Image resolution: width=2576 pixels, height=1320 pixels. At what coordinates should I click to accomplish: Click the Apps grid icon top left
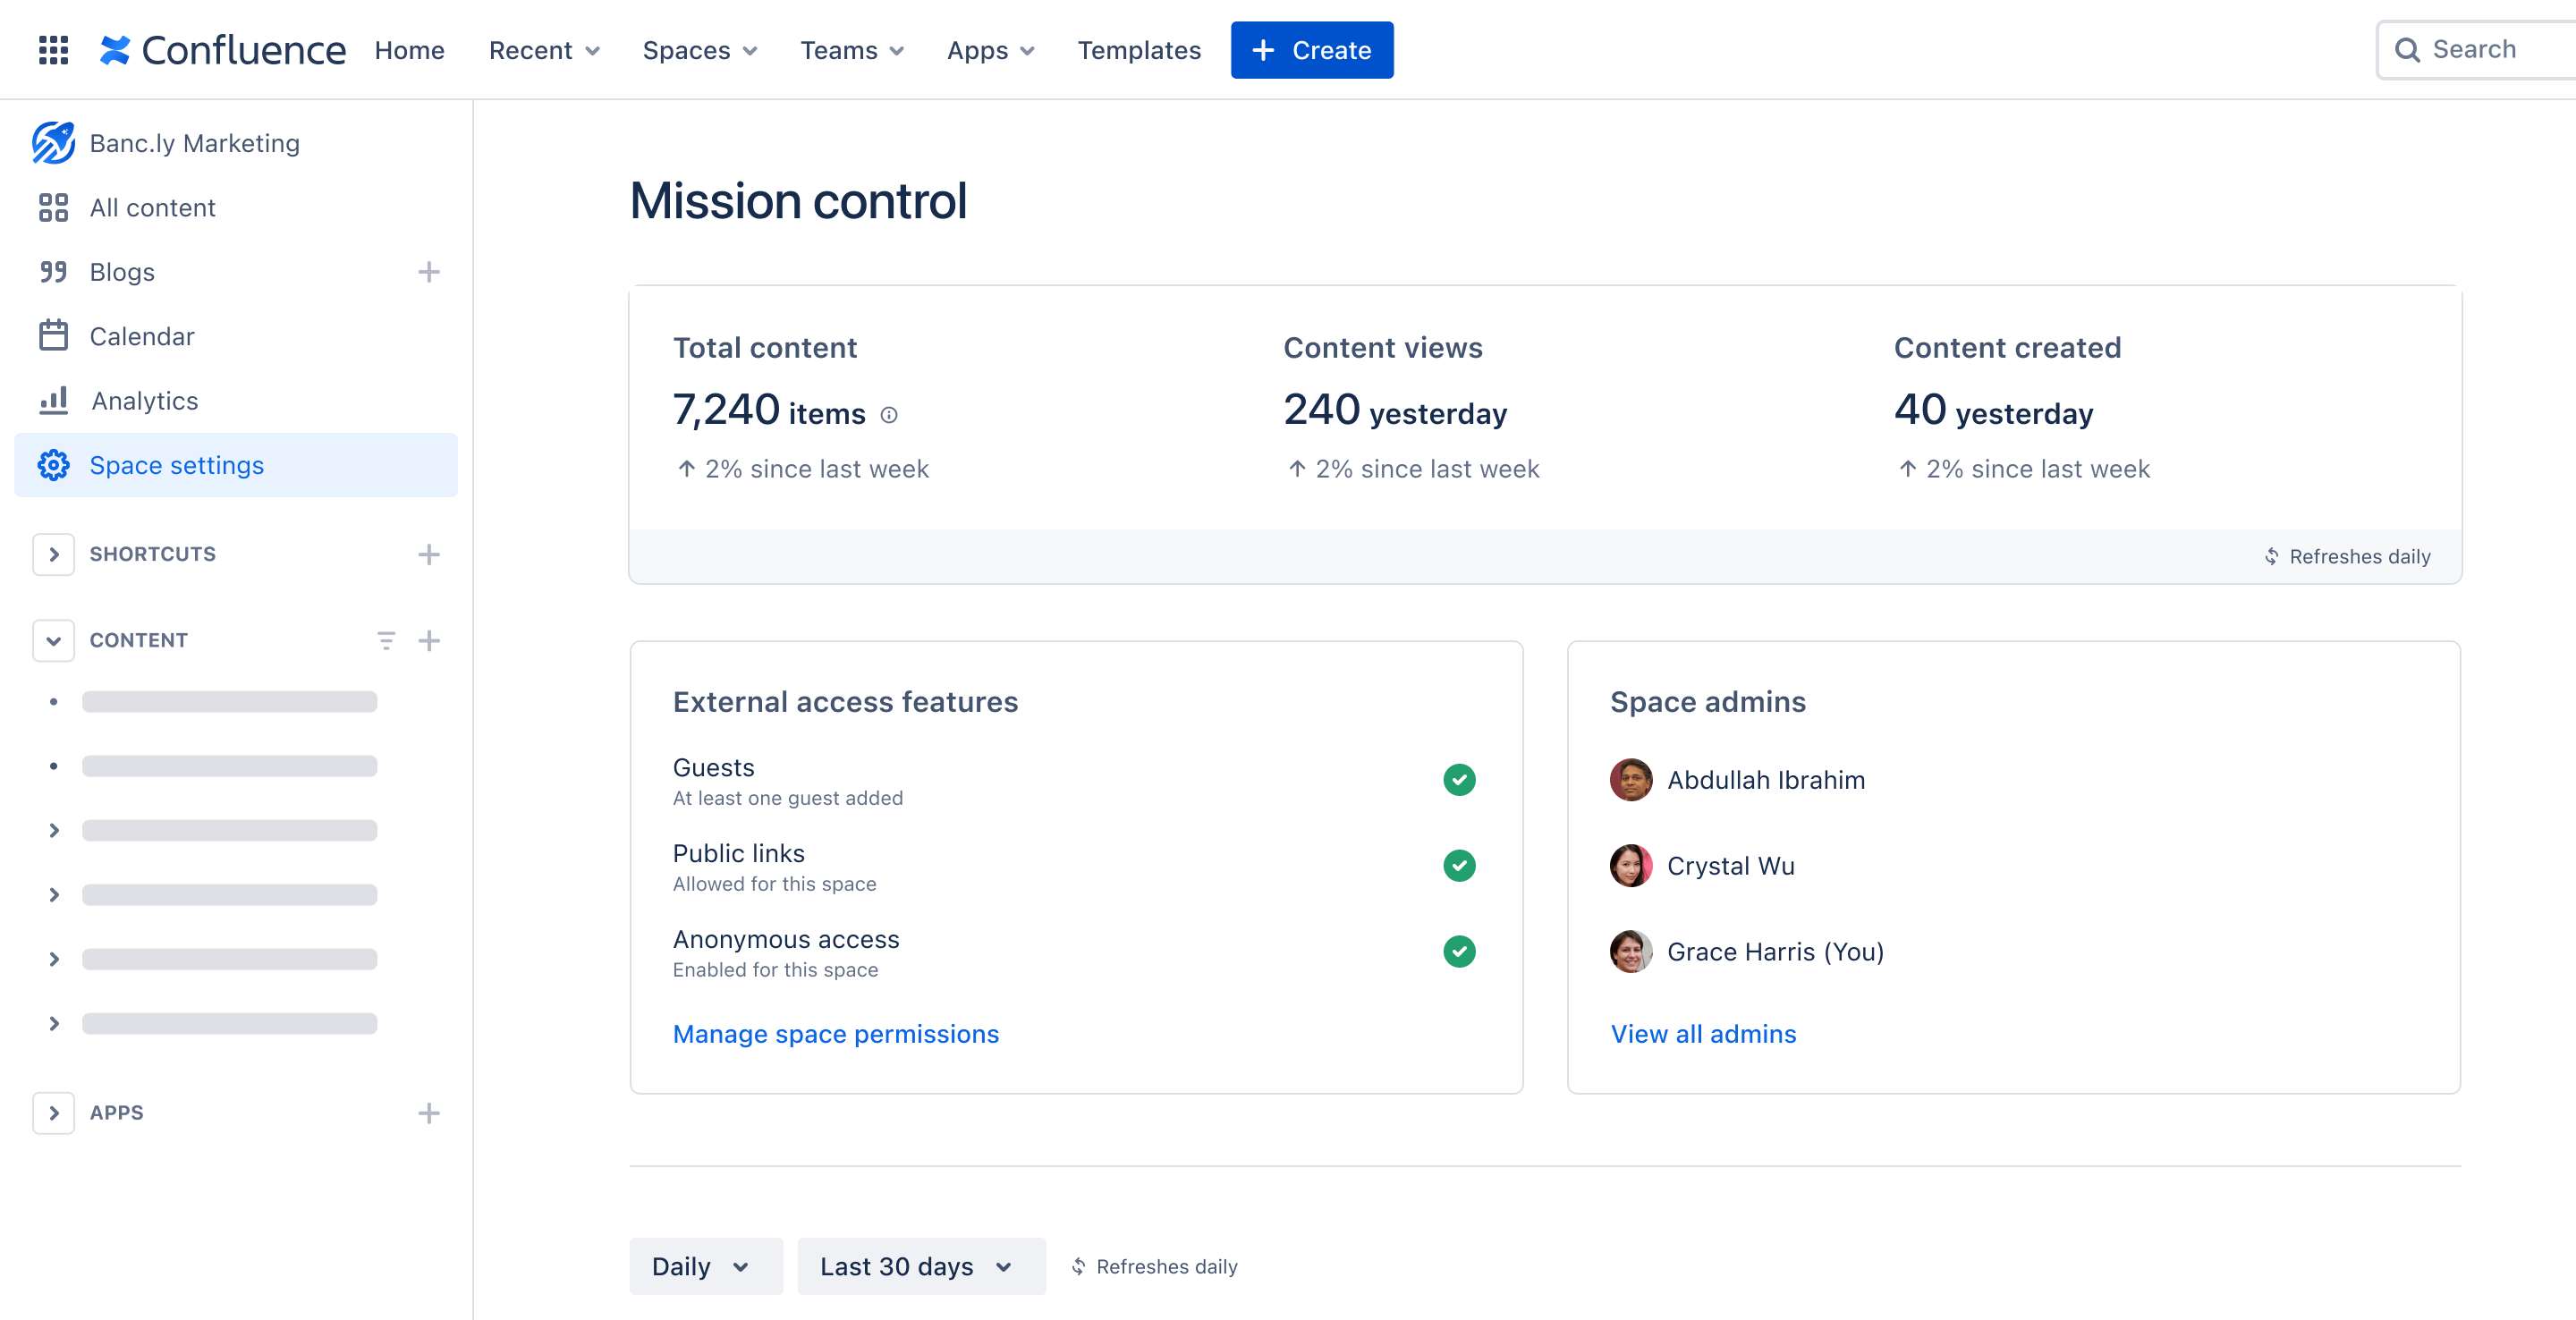coord(52,49)
